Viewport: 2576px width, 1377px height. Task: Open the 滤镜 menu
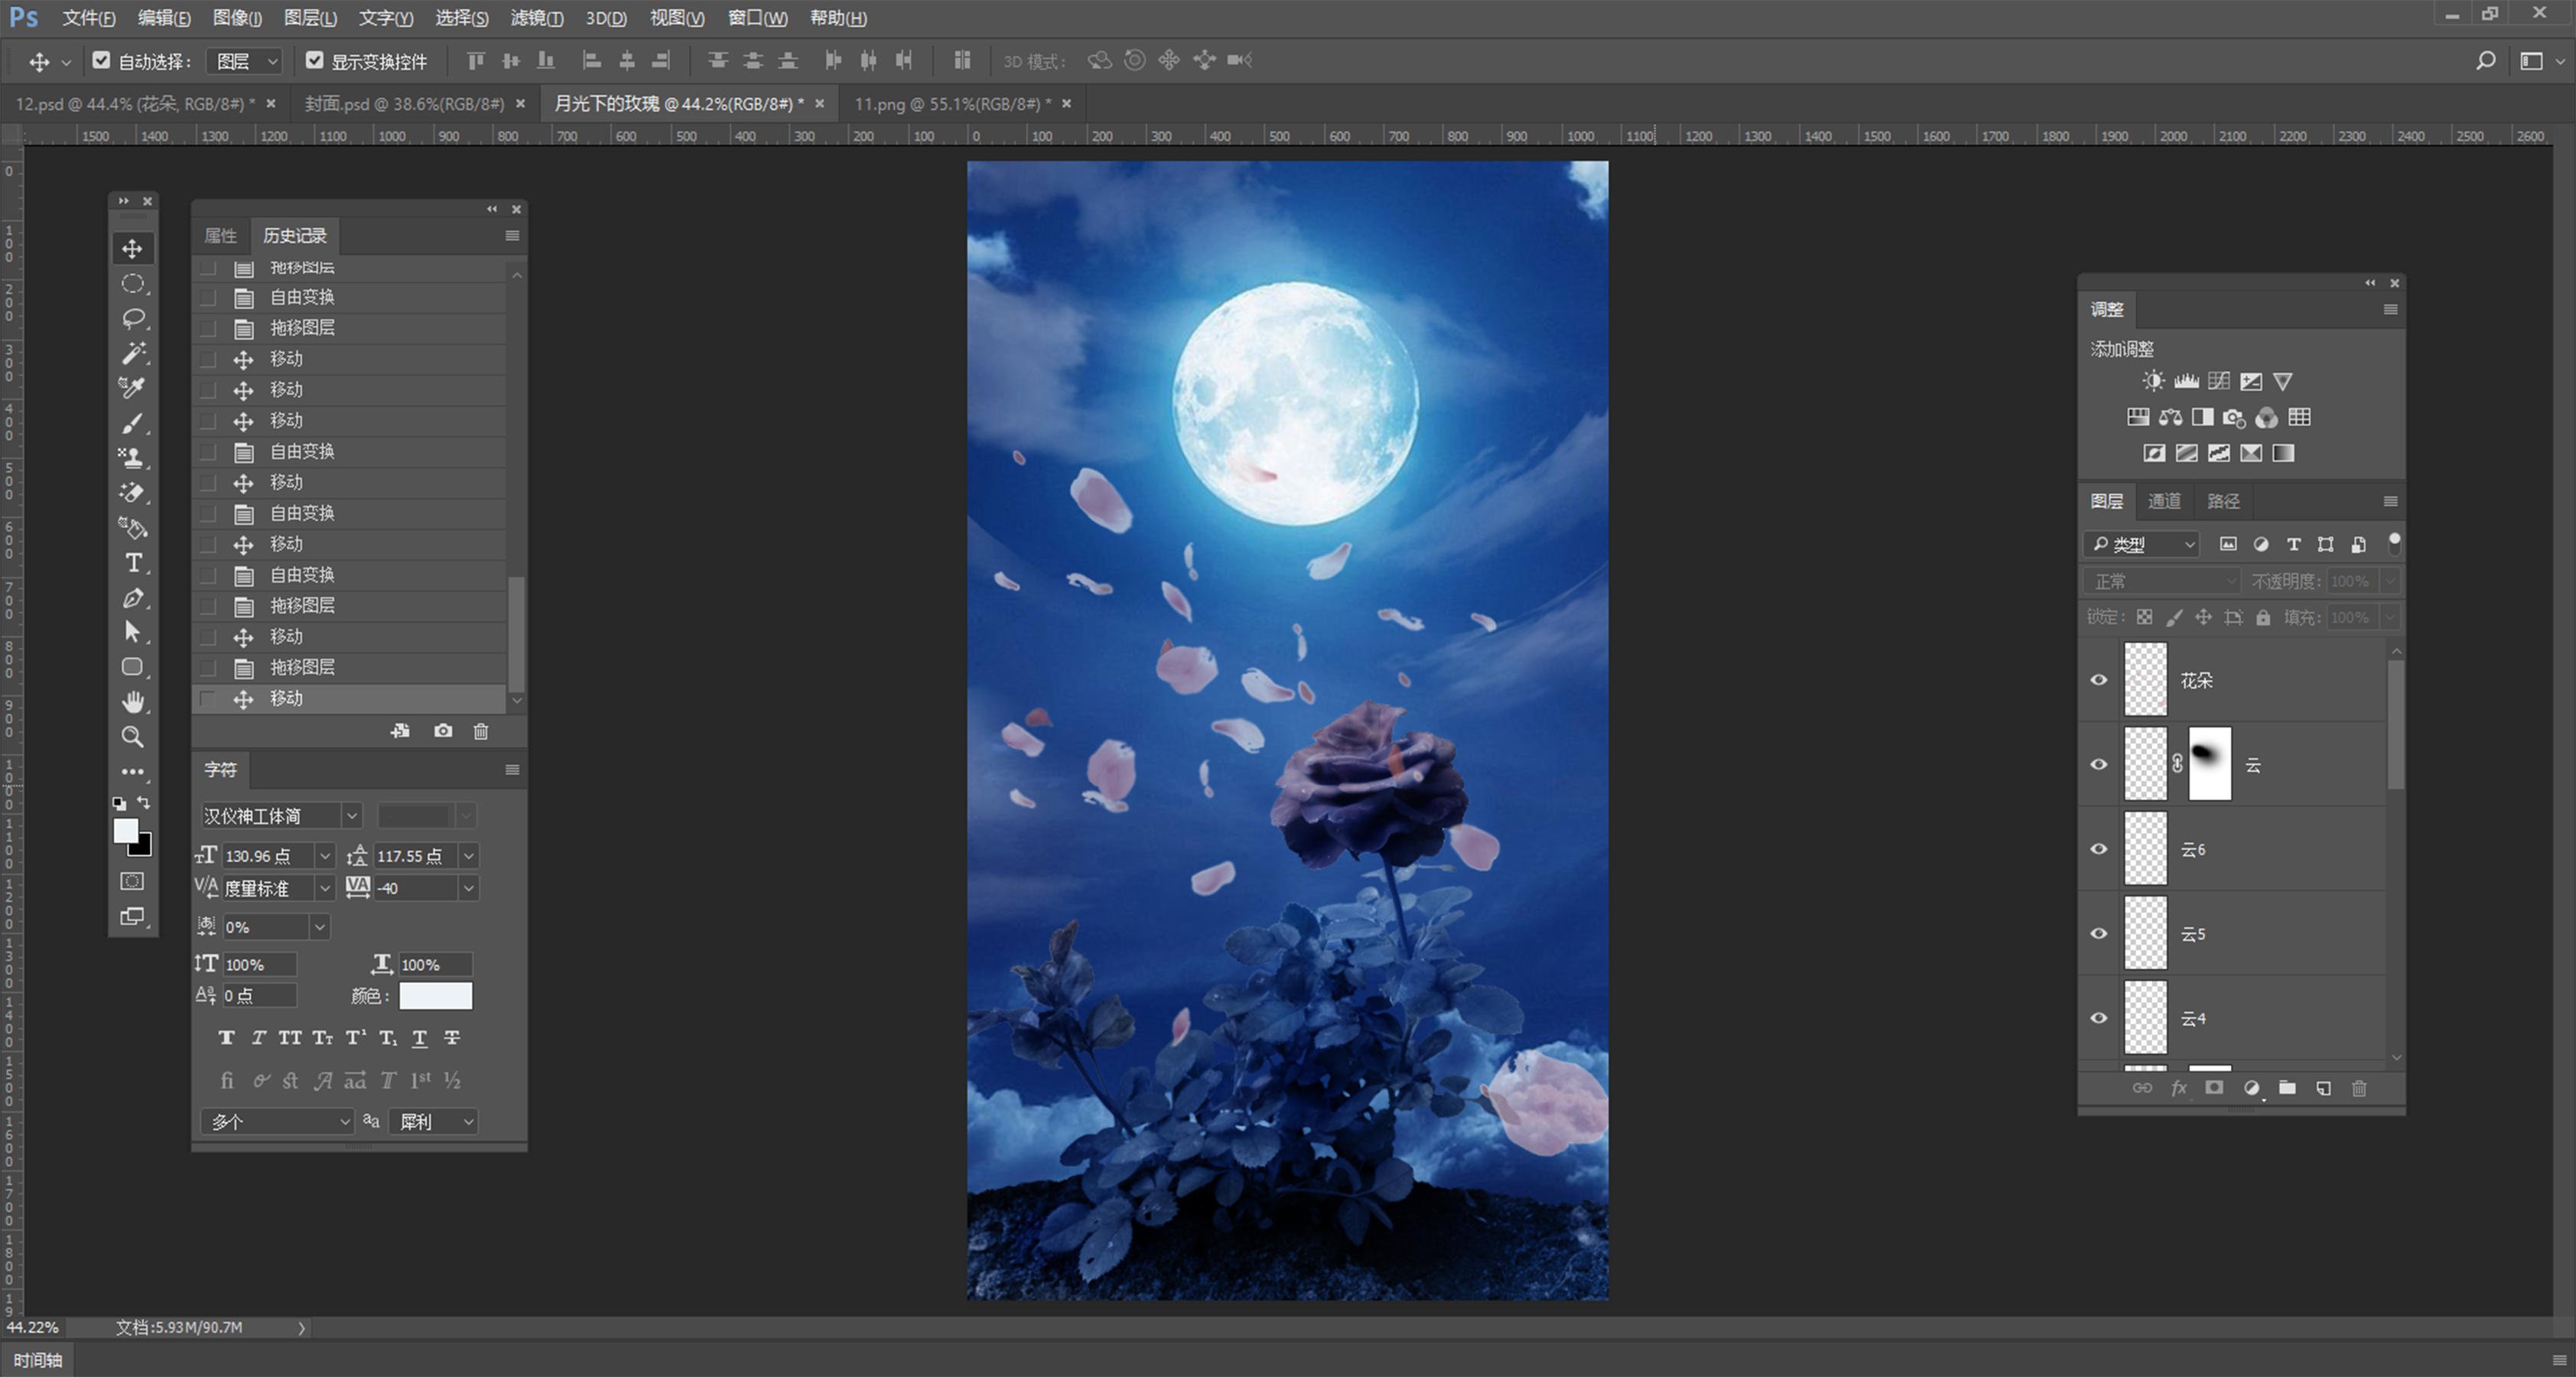(x=536, y=18)
